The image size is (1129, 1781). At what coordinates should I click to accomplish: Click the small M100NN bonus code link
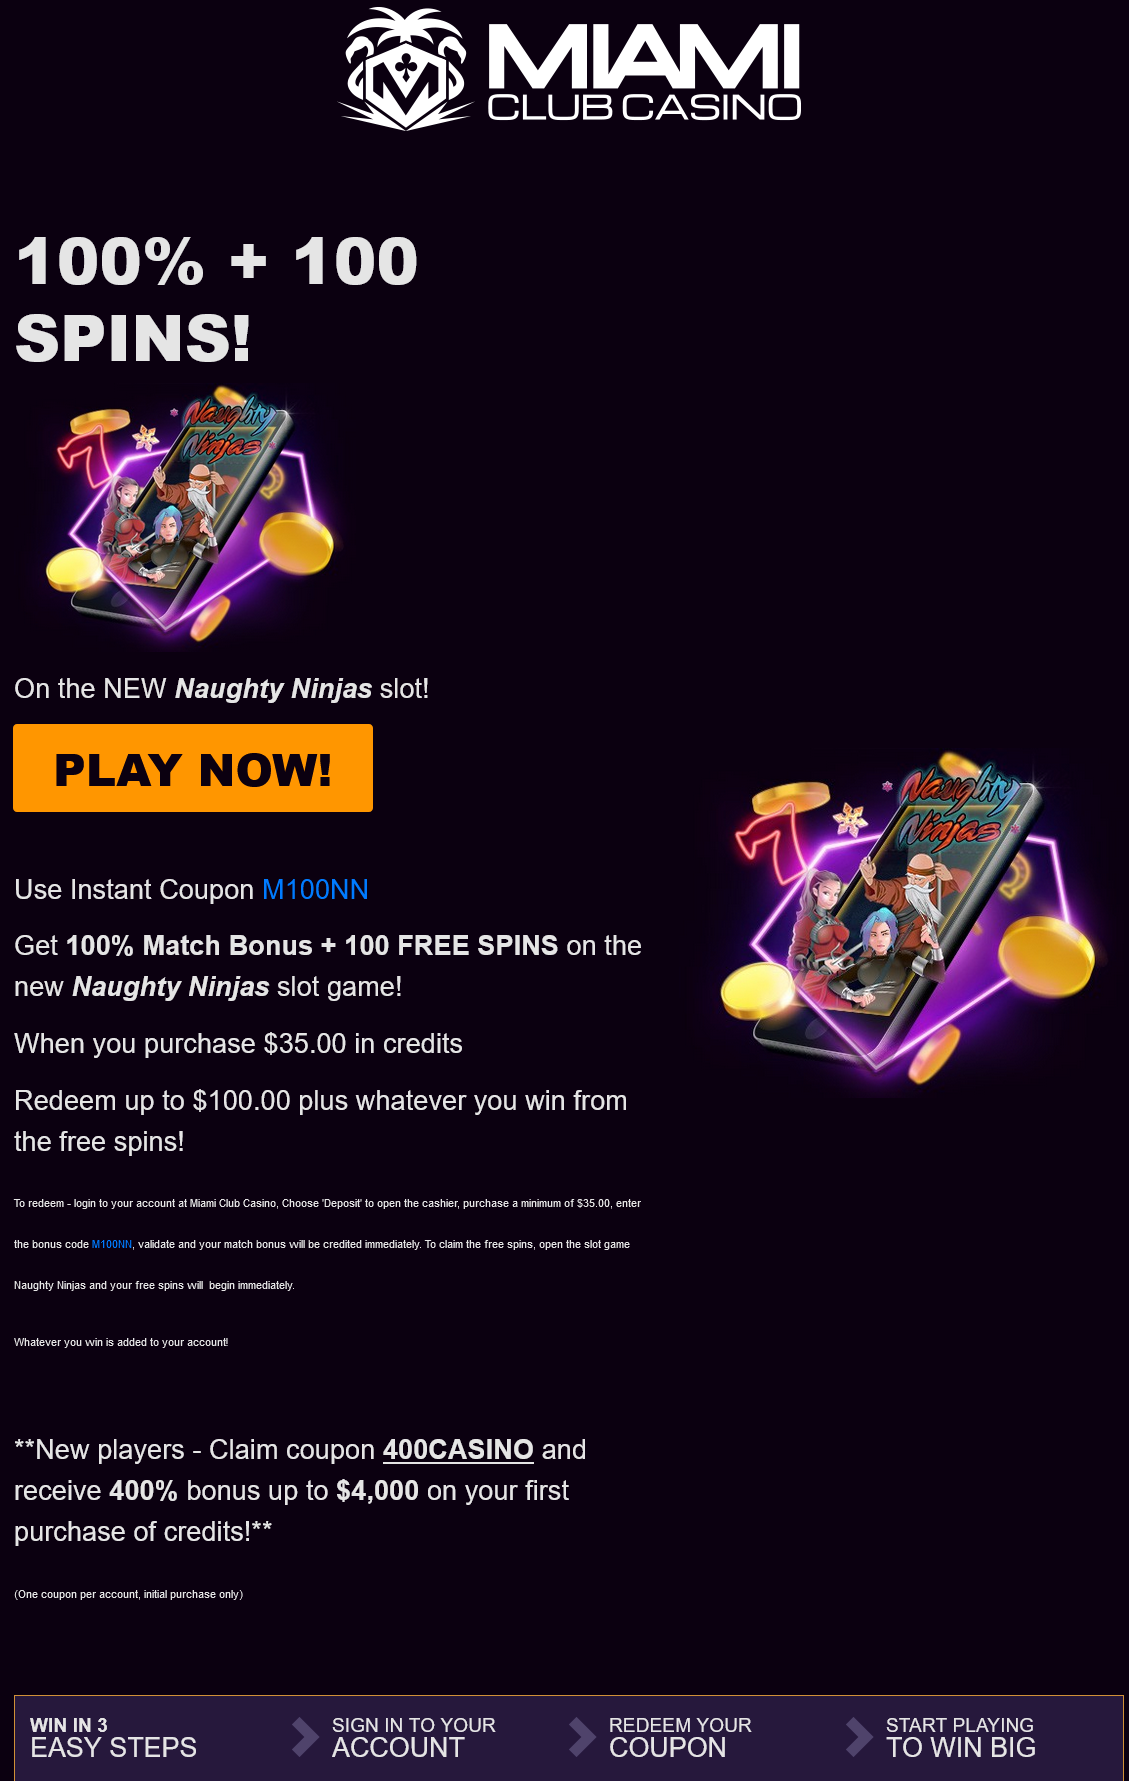[x=112, y=1244]
